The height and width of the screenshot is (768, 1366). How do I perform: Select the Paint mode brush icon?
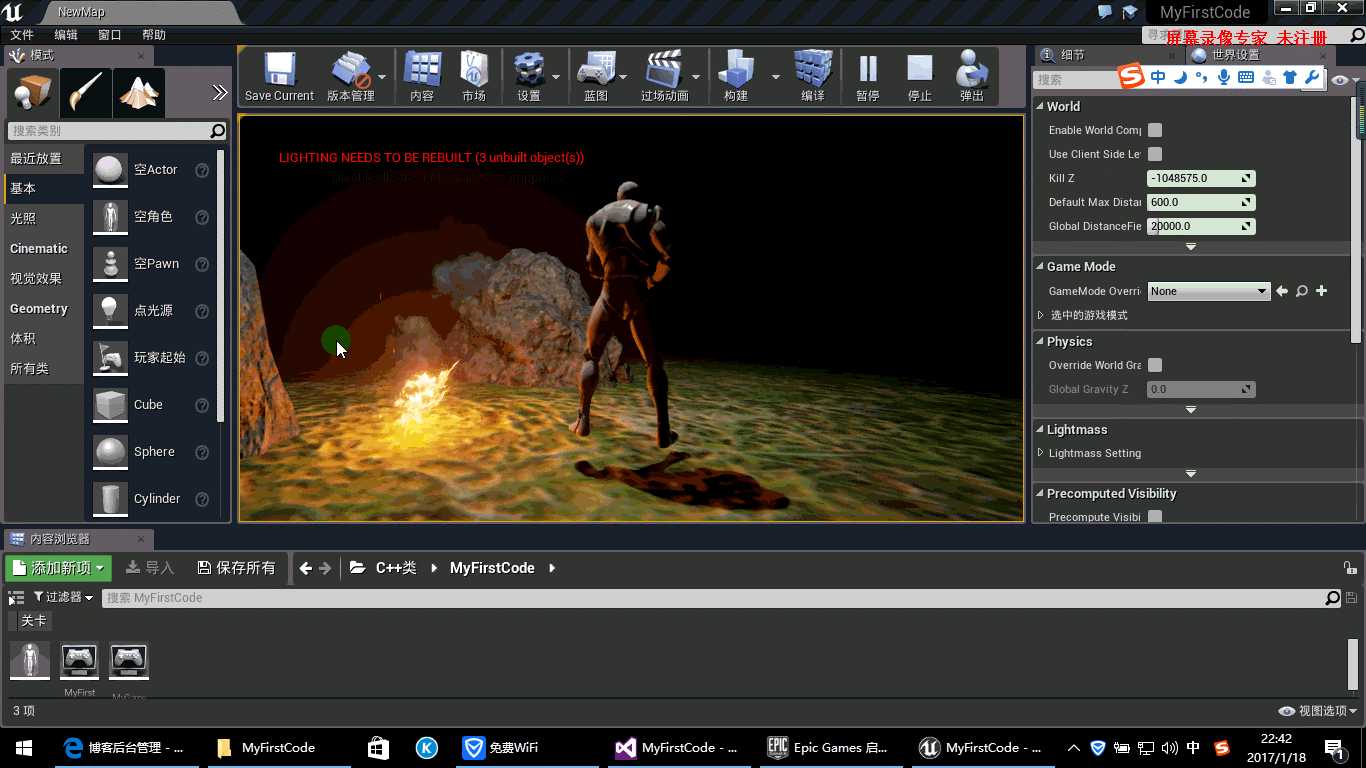[85, 93]
